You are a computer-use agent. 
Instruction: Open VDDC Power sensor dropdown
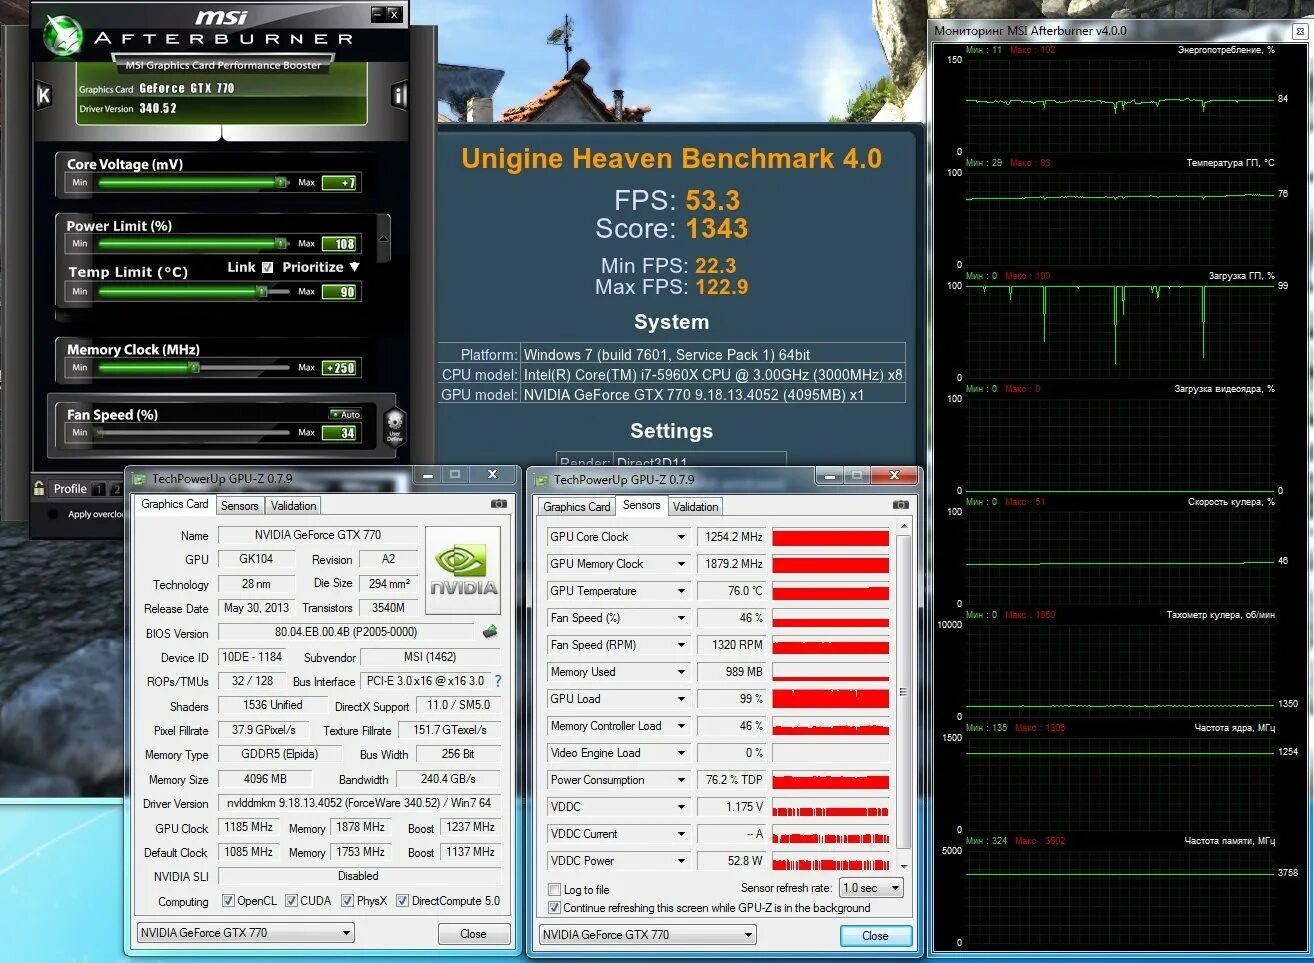(x=681, y=861)
